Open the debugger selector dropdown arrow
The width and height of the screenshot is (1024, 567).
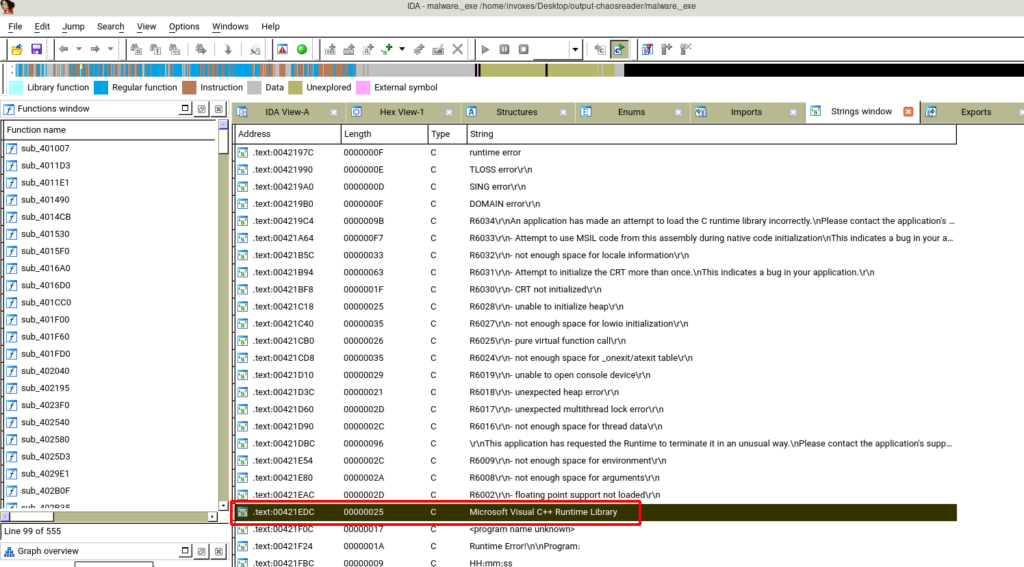(x=575, y=50)
